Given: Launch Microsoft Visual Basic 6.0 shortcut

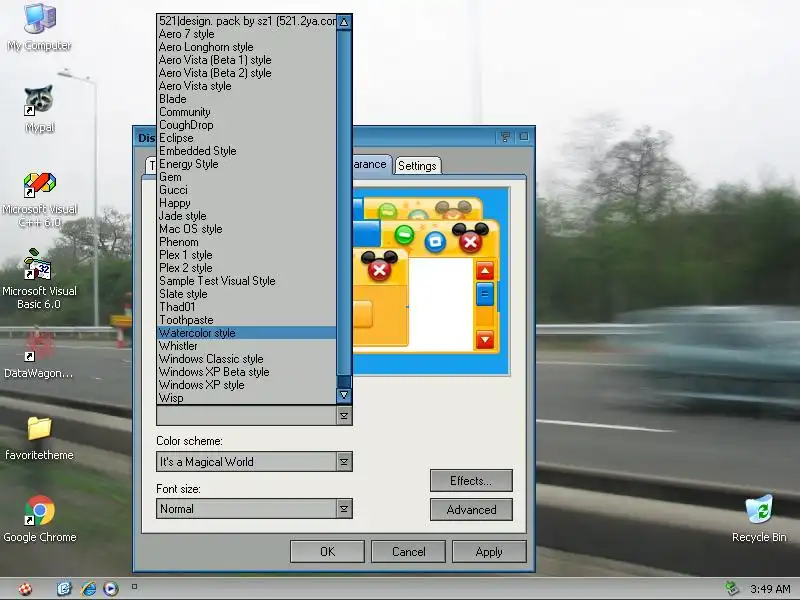Looking at the screenshot, I should (39, 280).
